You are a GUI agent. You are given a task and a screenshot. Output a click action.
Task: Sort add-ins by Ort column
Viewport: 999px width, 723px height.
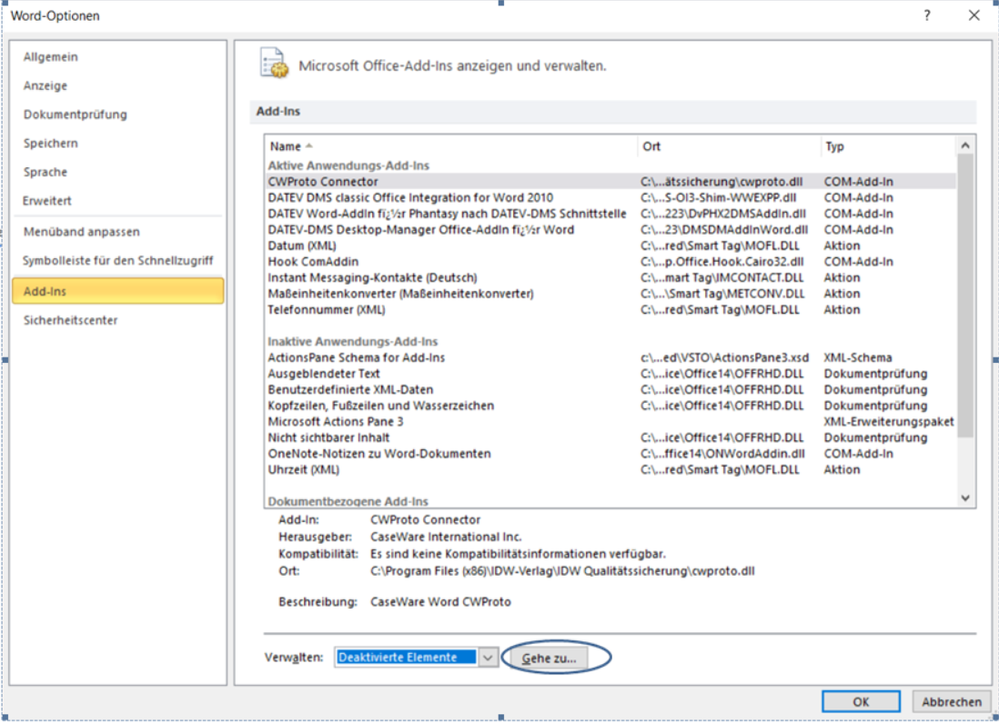pyautogui.click(x=728, y=146)
